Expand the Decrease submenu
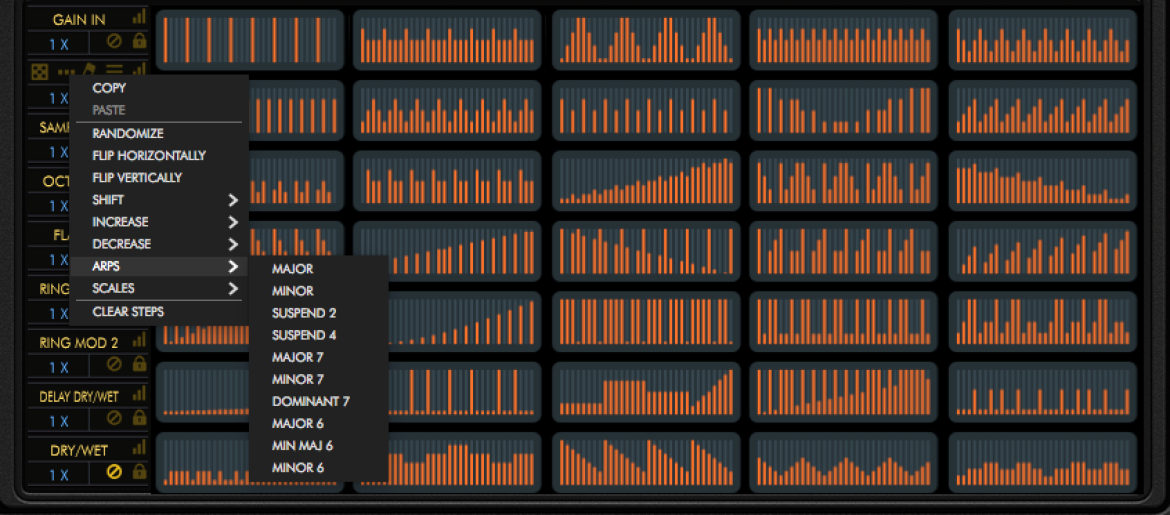This screenshot has width=1170, height=515. coord(159,244)
